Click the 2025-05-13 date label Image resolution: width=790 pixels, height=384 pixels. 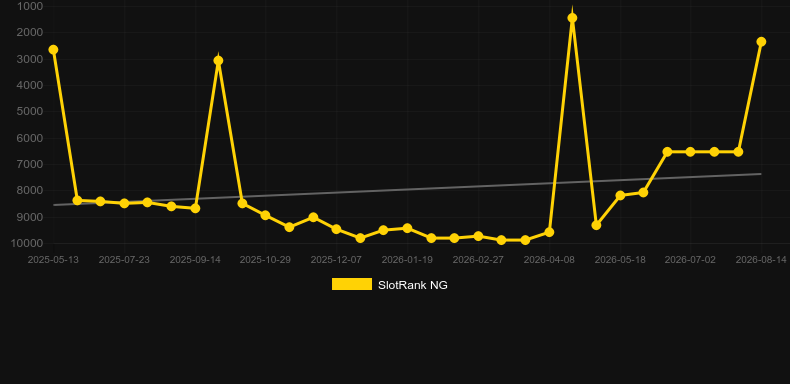point(53,260)
